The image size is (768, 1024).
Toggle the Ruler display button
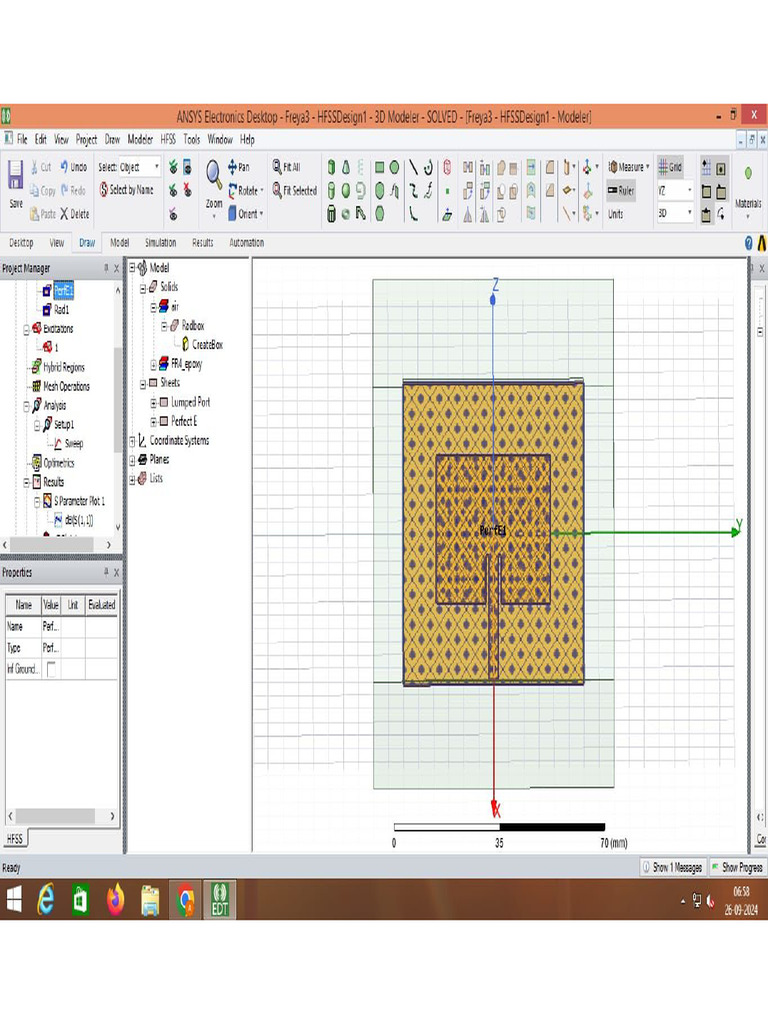coord(620,190)
